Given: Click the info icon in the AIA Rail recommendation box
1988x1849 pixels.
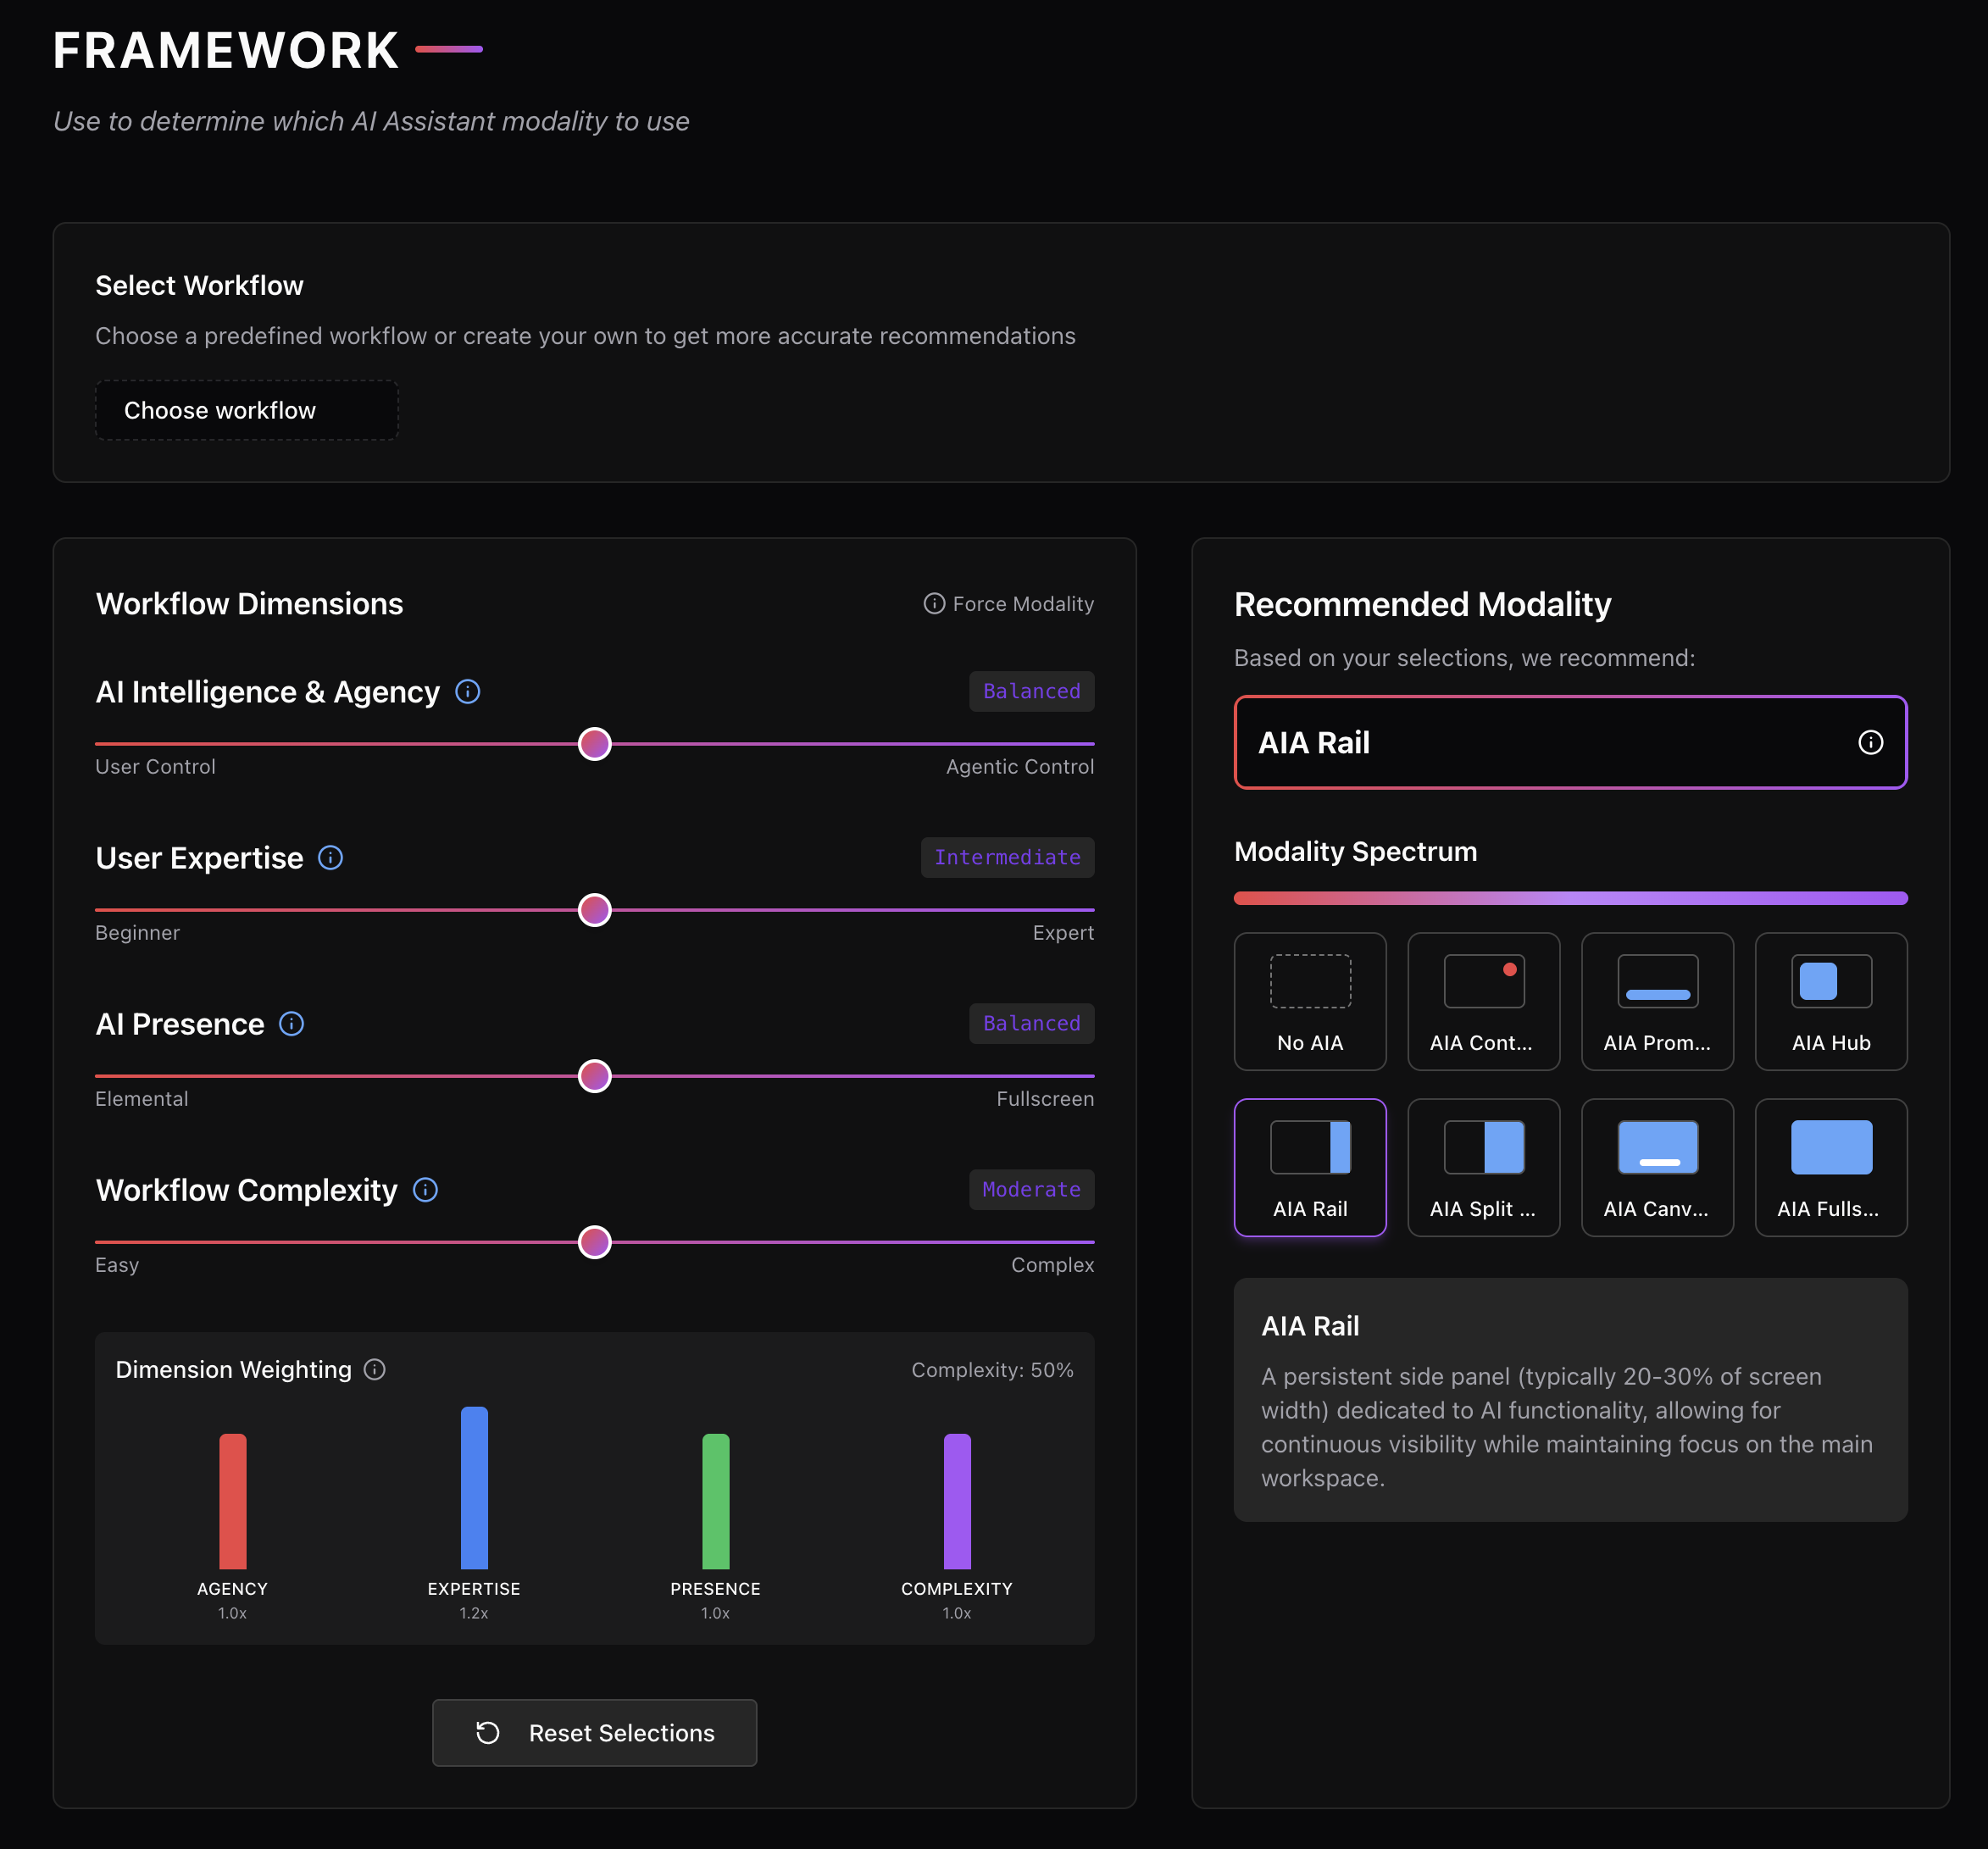Looking at the screenshot, I should coord(1870,742).
